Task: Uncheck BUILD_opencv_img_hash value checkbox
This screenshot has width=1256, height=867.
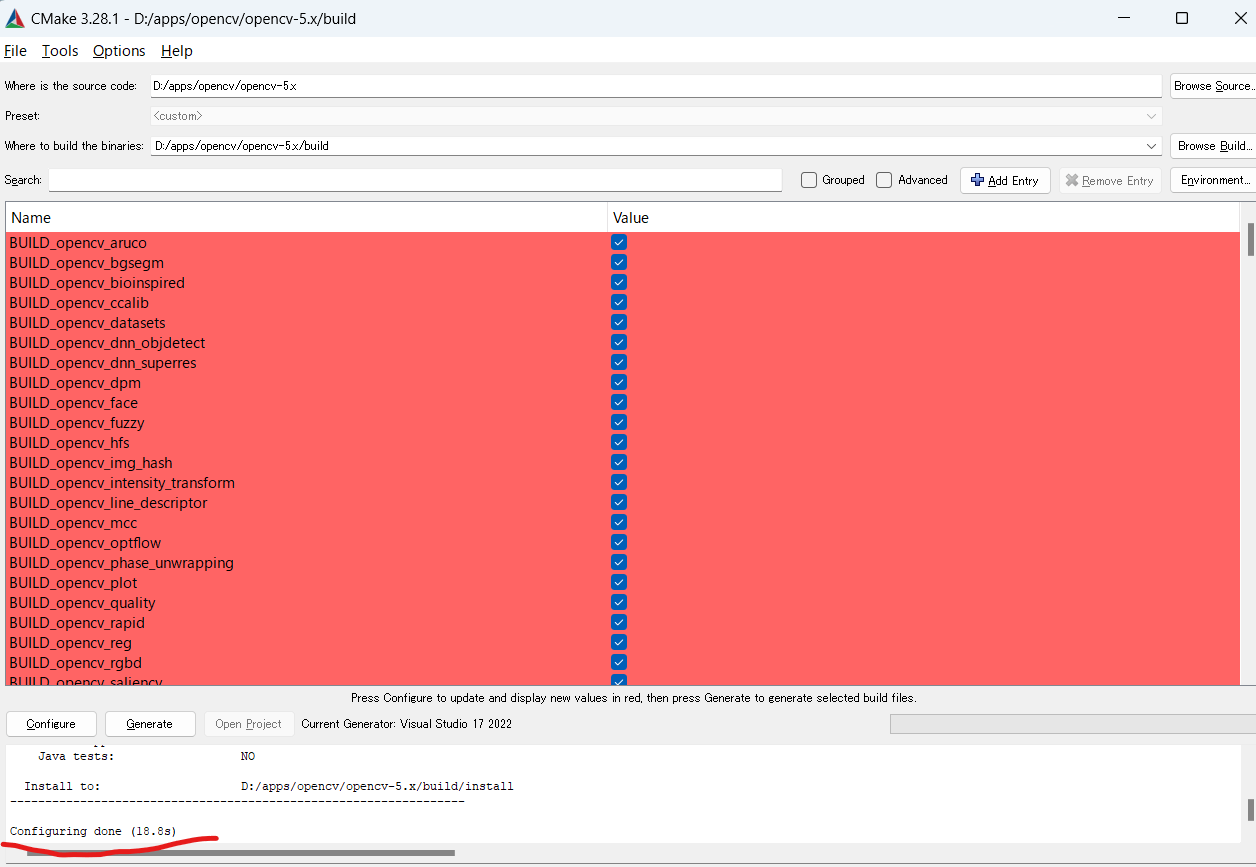Action: tap(619, 462)
